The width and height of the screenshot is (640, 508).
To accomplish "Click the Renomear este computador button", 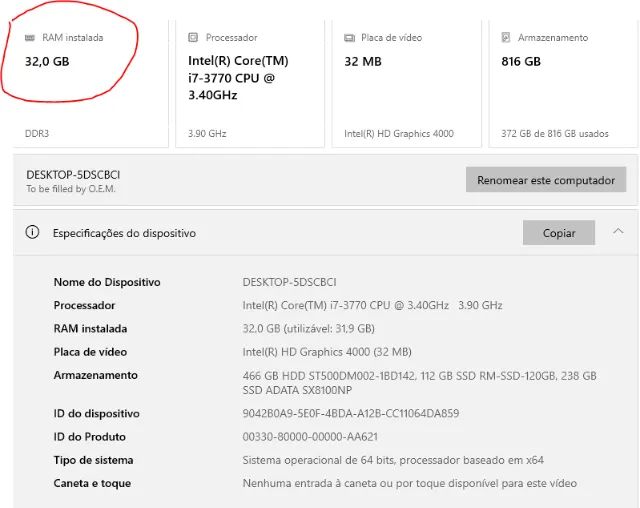I will pyautogui.click(x=546, y=180).
